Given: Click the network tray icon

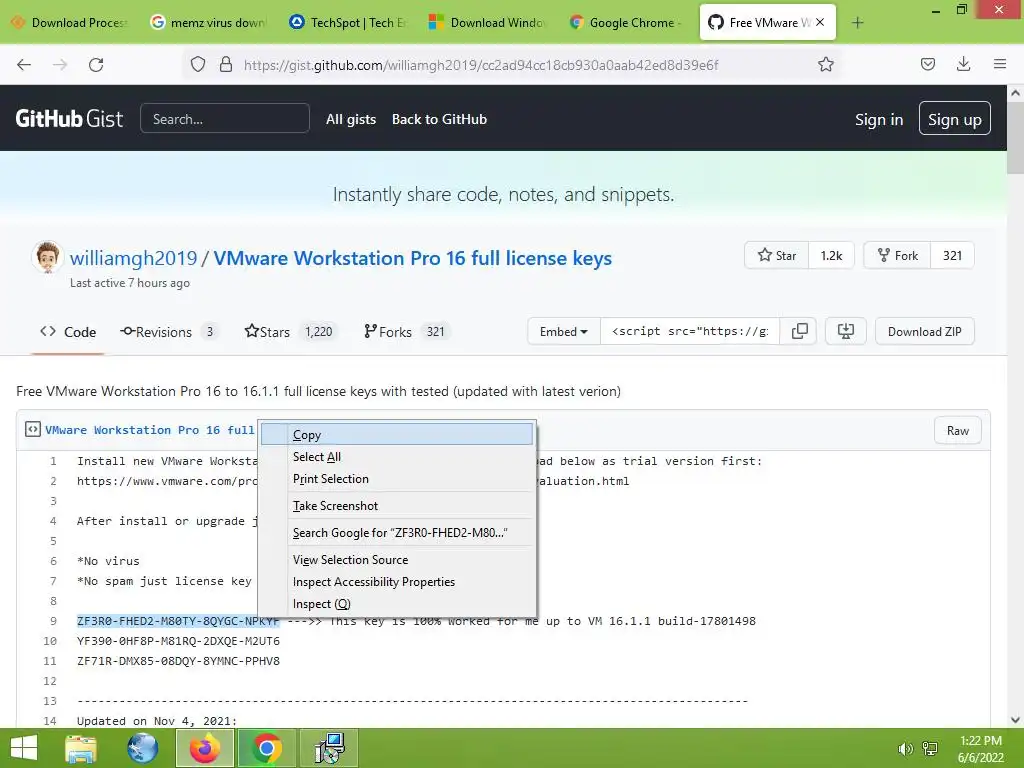Looking at the screenshot, I should coord(930,749).
